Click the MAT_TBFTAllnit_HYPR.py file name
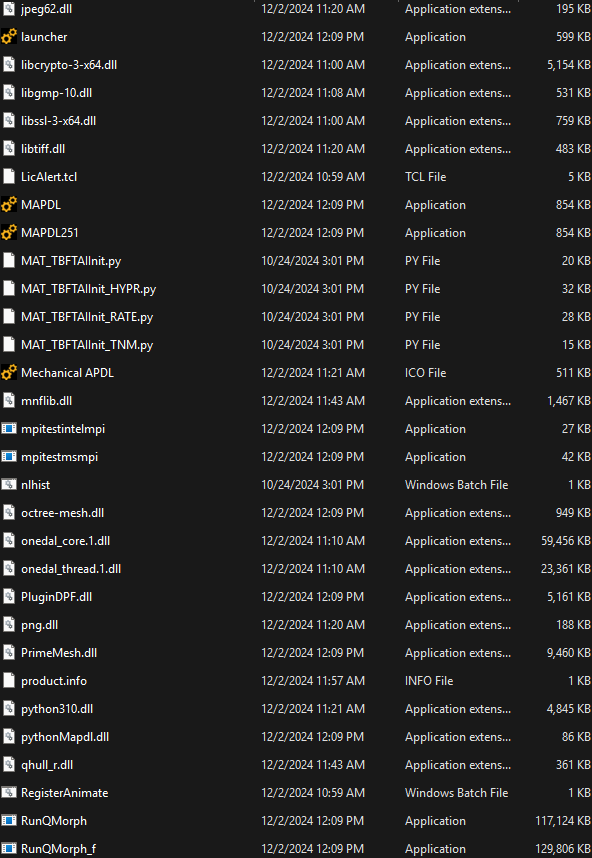Screen dimensions: 592x858 tap(88, 289)
